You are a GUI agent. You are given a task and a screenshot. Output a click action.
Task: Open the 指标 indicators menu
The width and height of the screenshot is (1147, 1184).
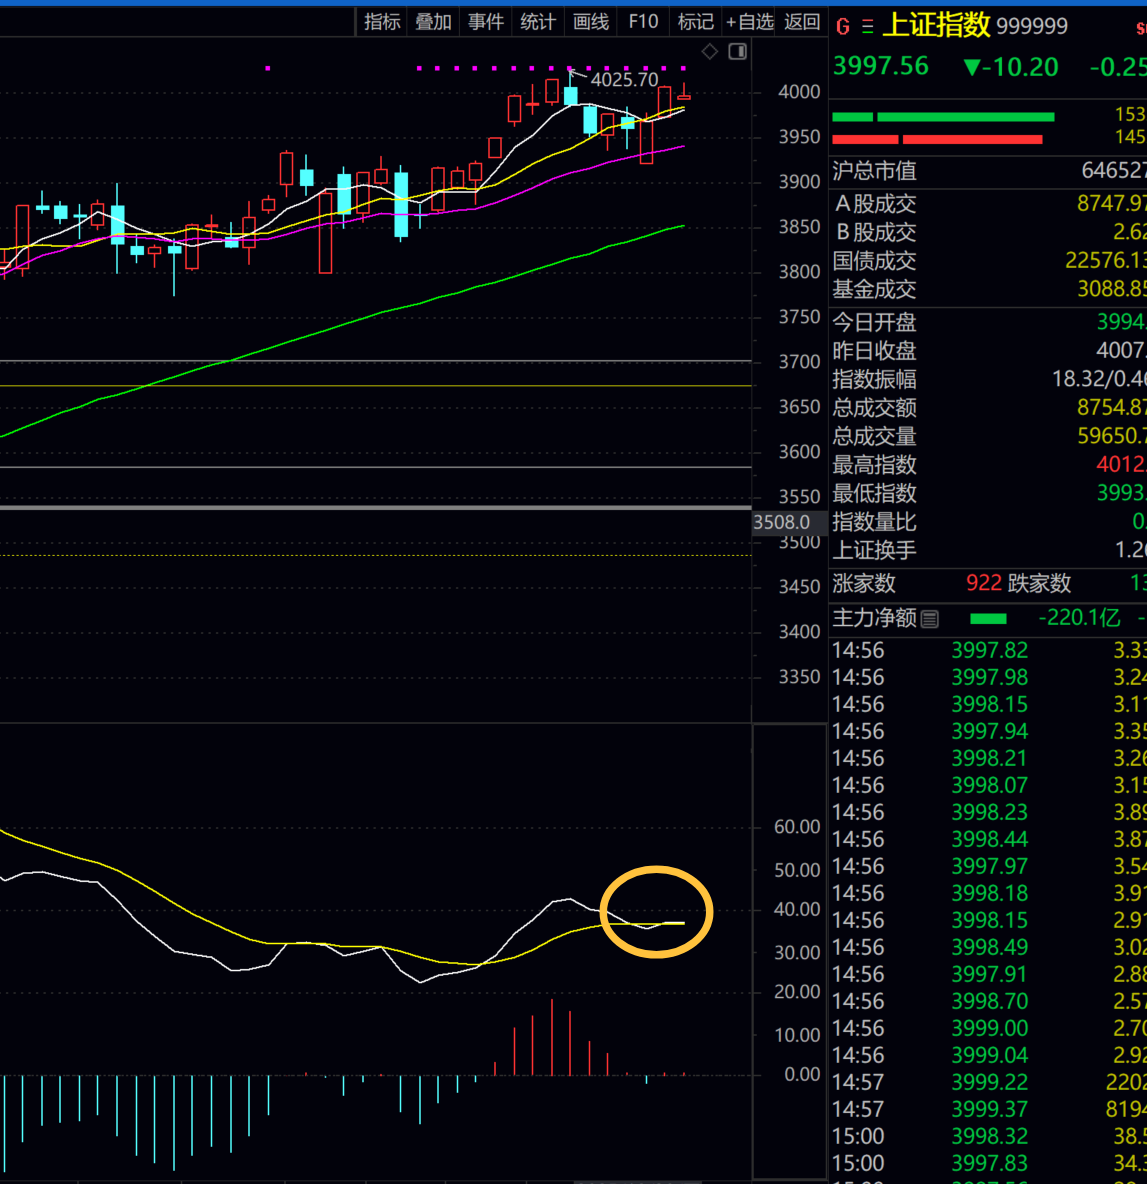pyautogui.click(x=382, y=21)
